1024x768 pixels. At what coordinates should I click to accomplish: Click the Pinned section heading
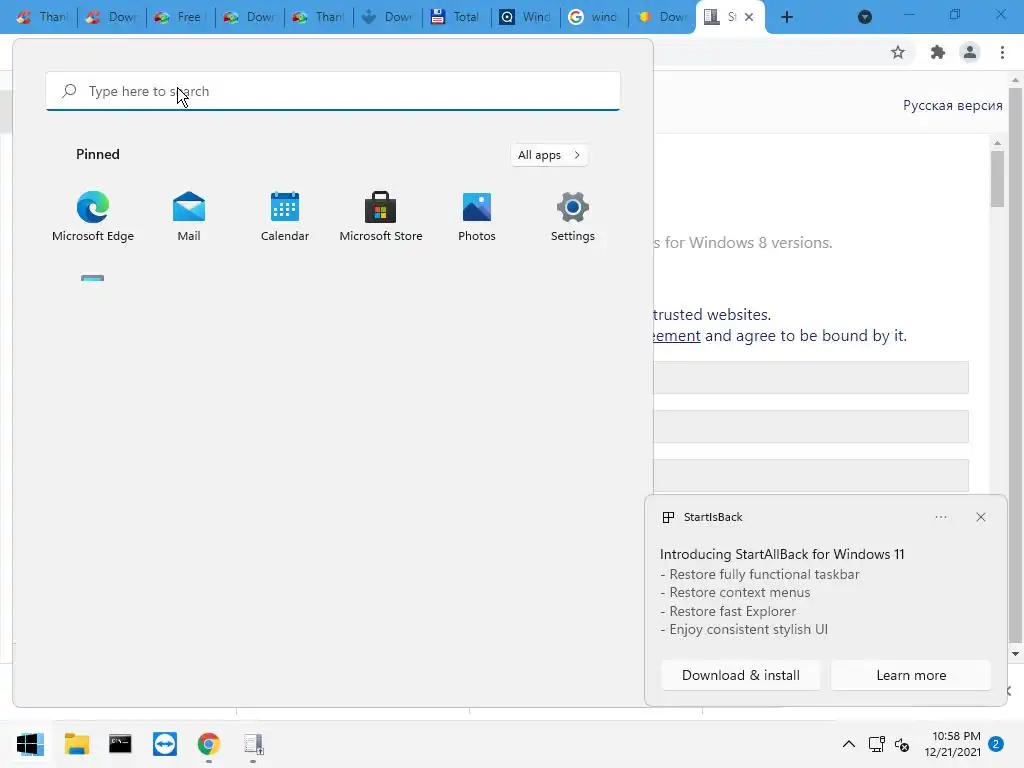[98, 154]
